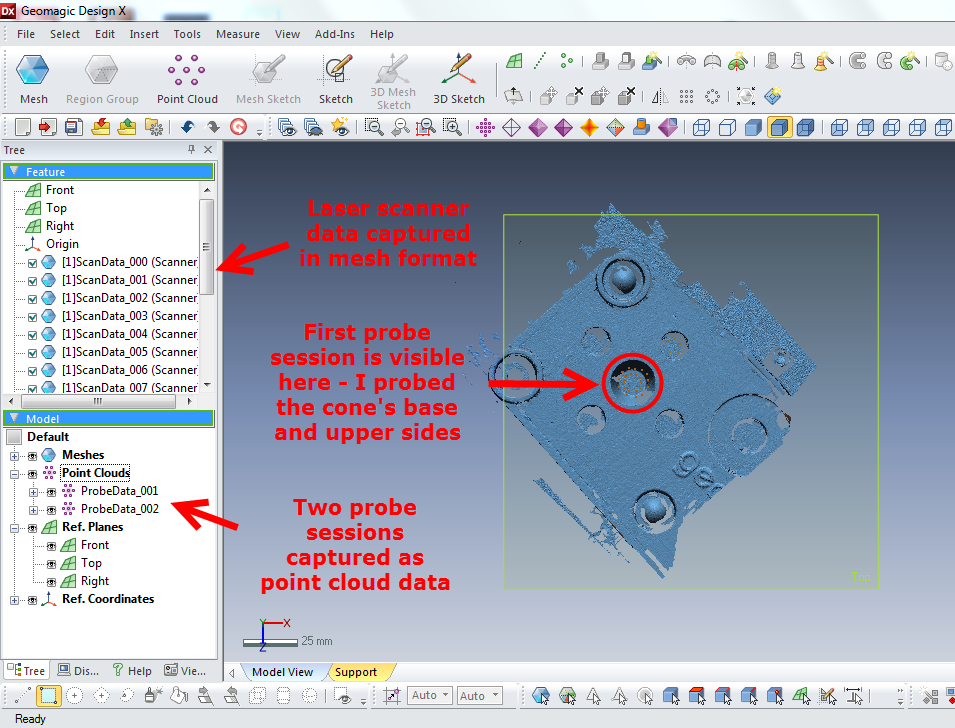Open the Auto dropdown near the bottom
This screenshot has height=728, width=955.
[429, 695]
